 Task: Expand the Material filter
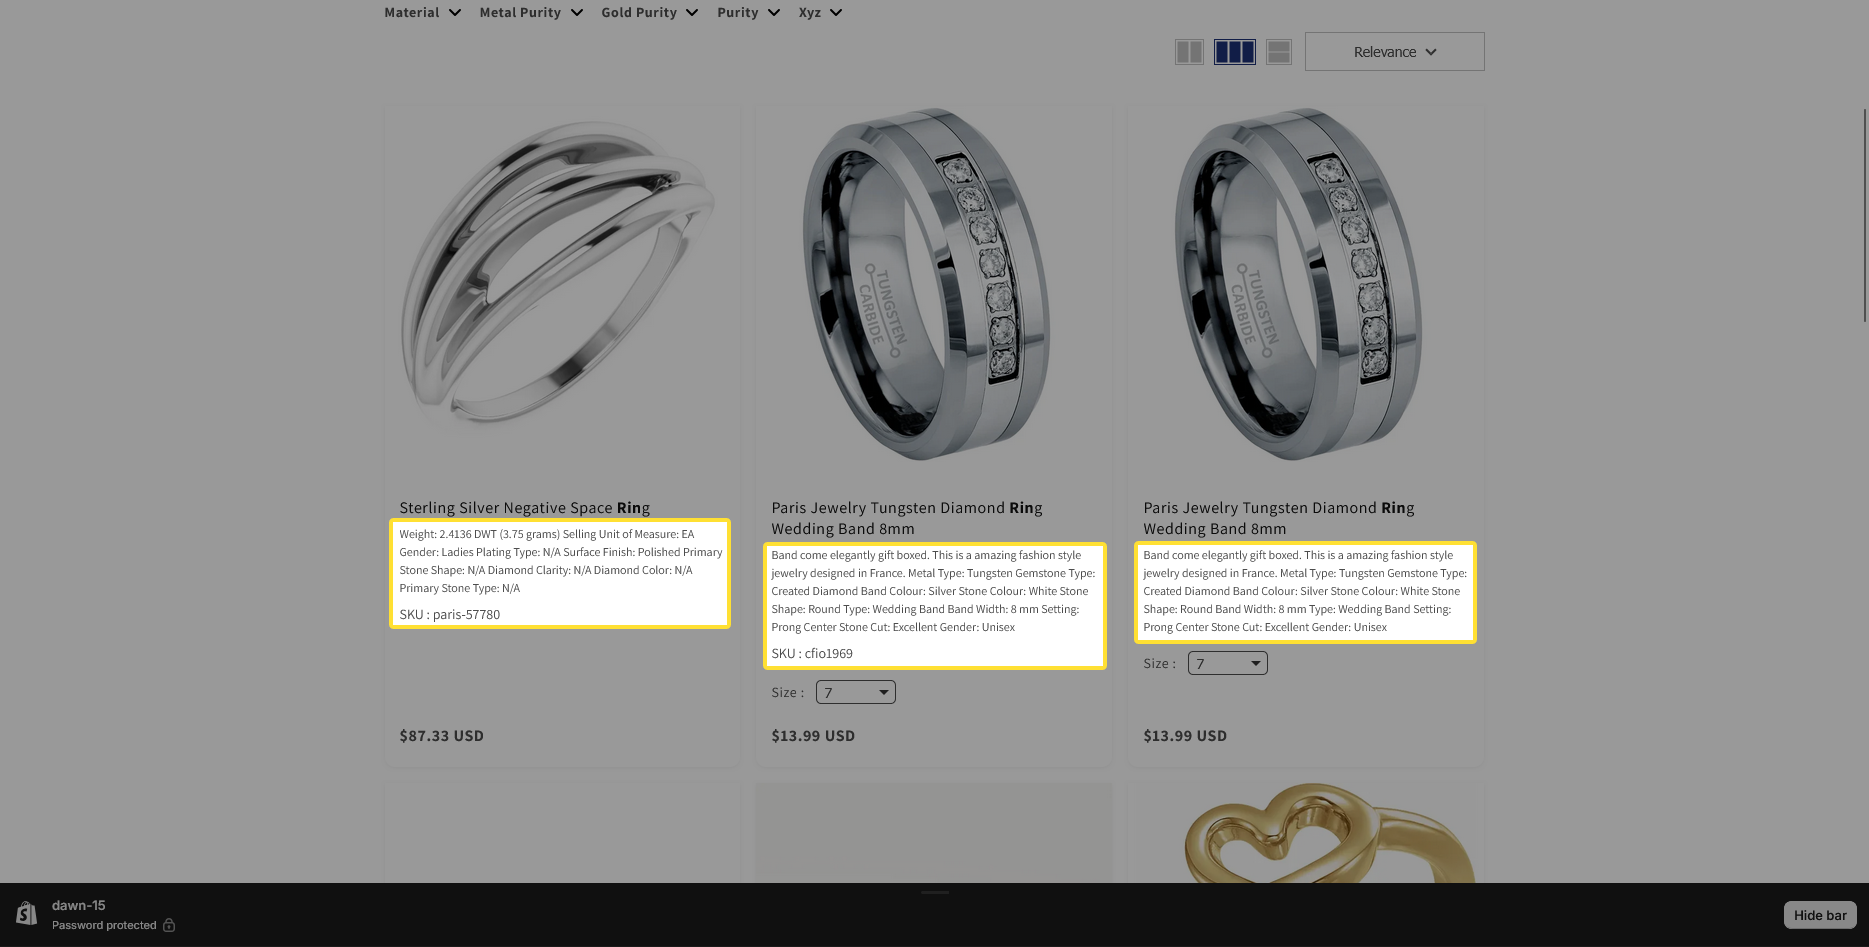(x=423, y=12)
